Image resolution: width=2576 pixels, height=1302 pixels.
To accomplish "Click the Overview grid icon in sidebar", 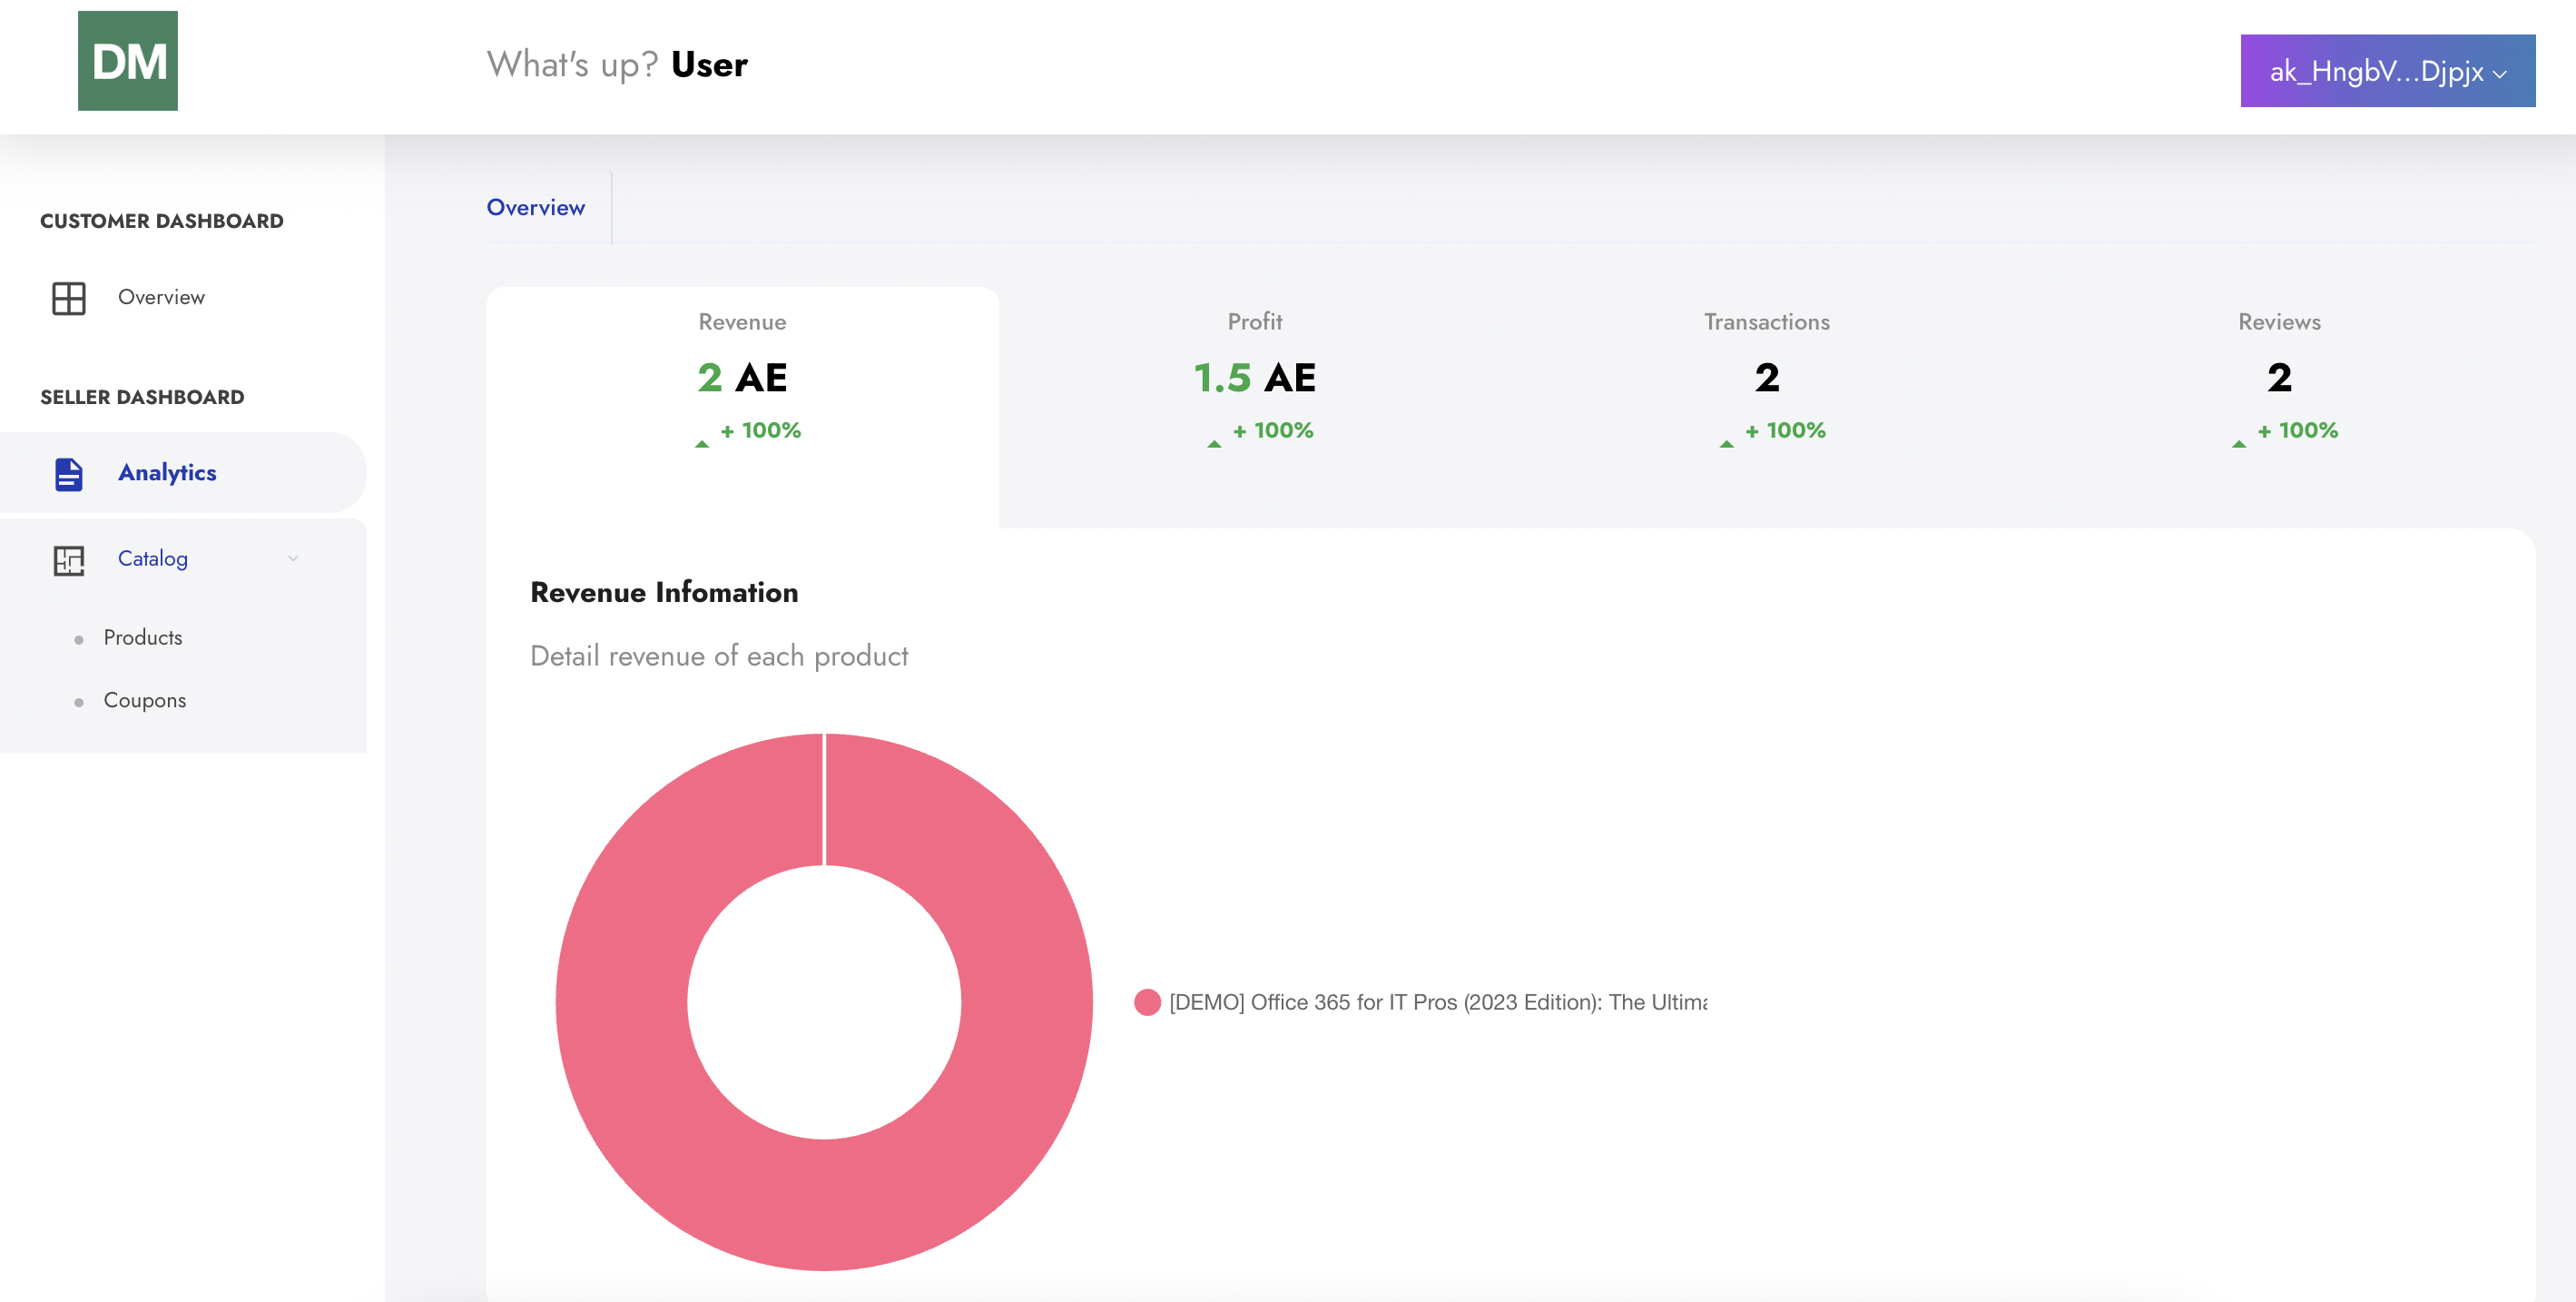I will (x=68, y=298).
